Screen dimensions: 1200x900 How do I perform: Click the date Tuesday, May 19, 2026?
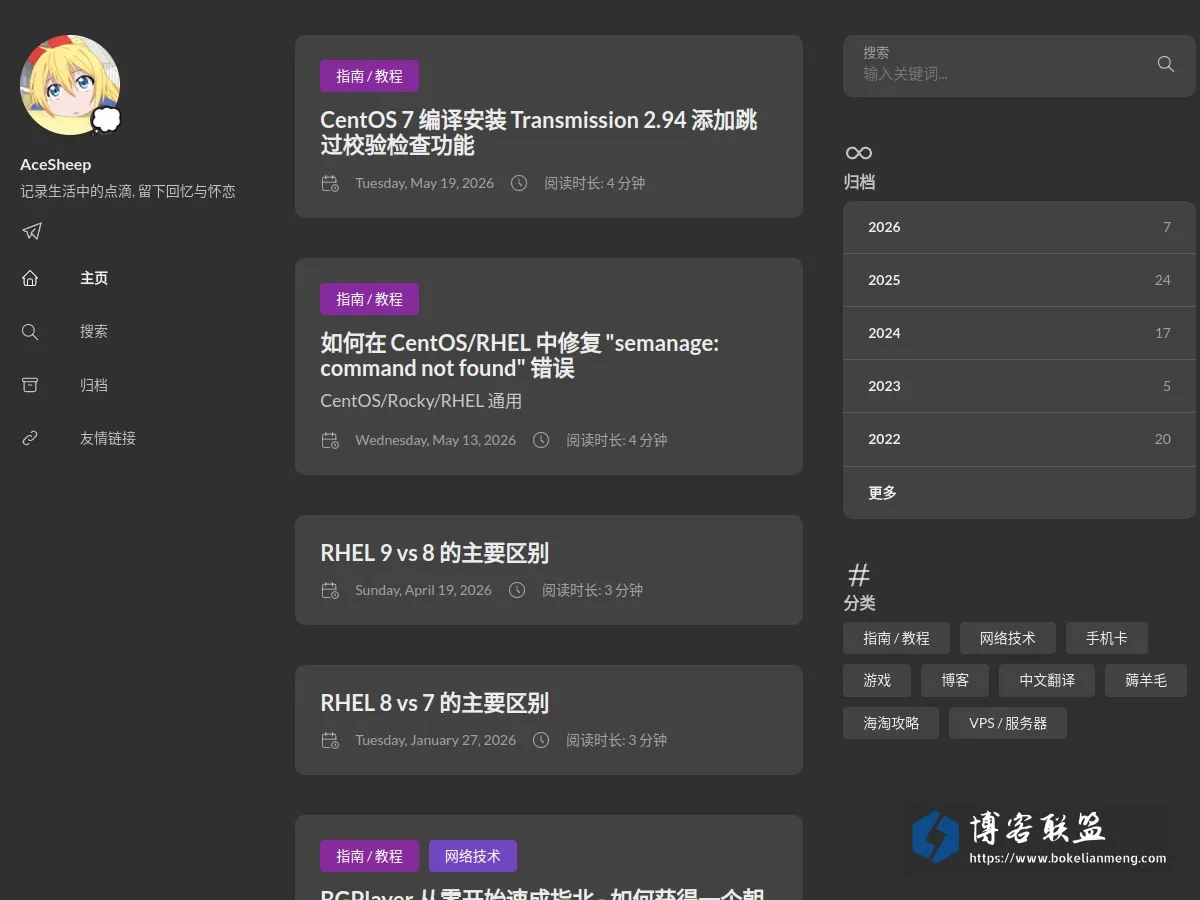tap(424, 183)
